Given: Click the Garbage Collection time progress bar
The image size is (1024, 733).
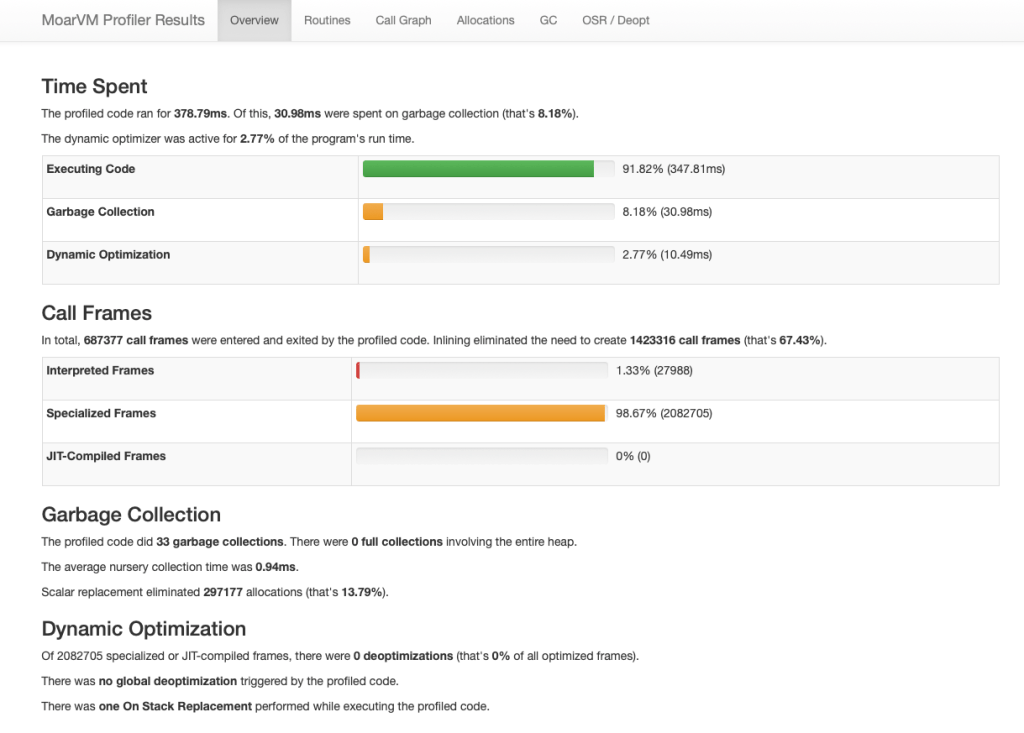Looking at the screenshot, I should tap(488, 212).
